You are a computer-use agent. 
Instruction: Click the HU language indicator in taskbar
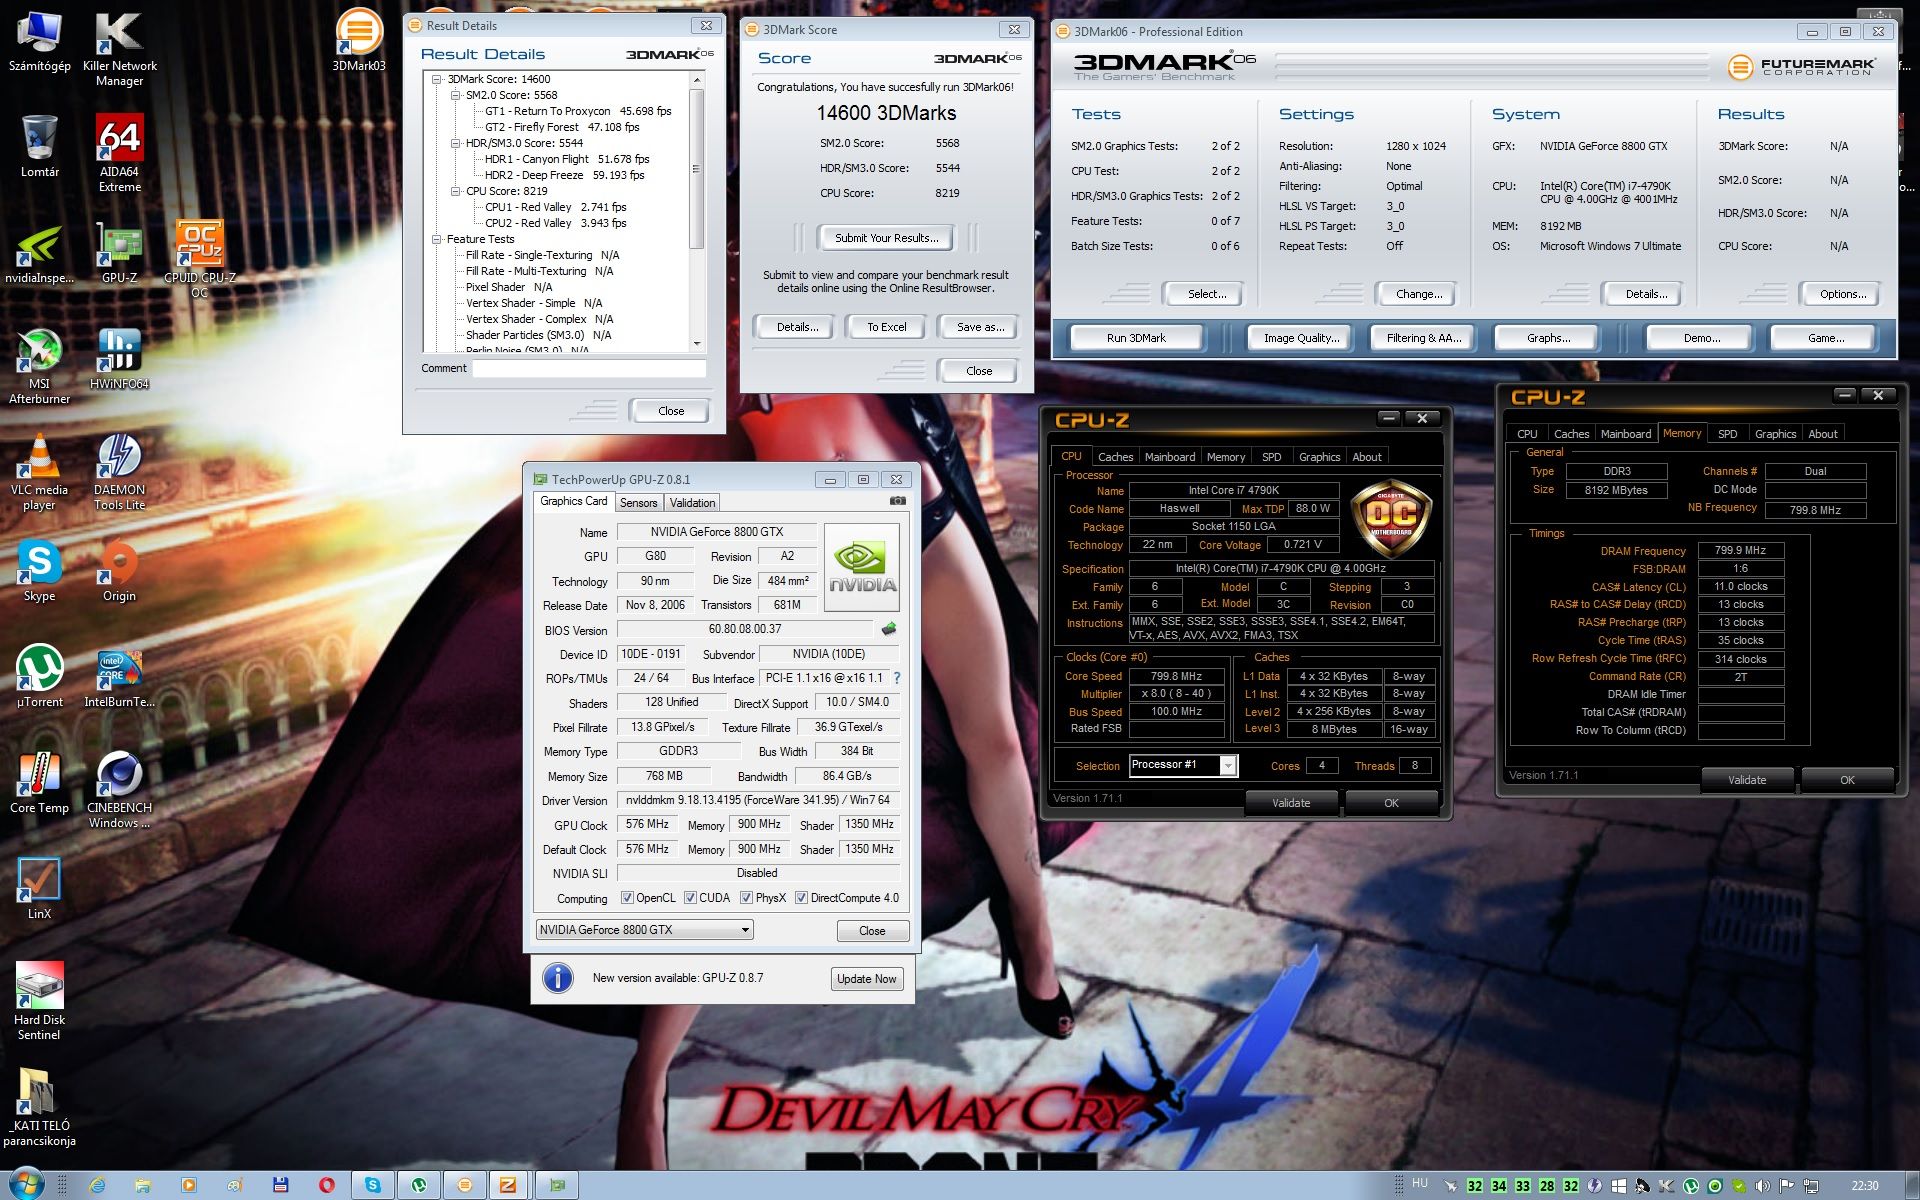click(x=1420, y=1184)
